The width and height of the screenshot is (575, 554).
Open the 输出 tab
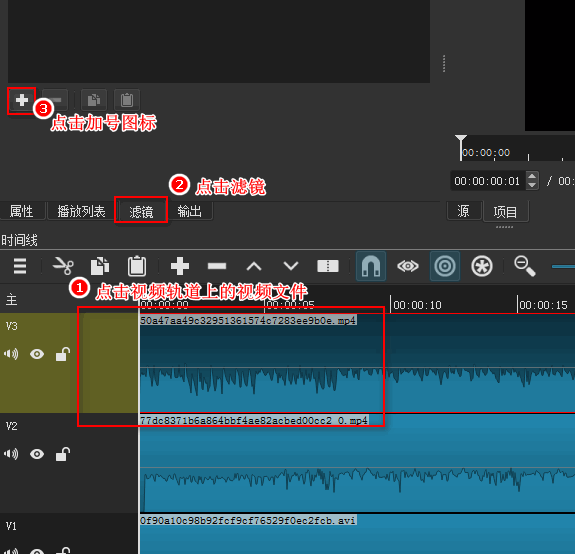[190, 211]
